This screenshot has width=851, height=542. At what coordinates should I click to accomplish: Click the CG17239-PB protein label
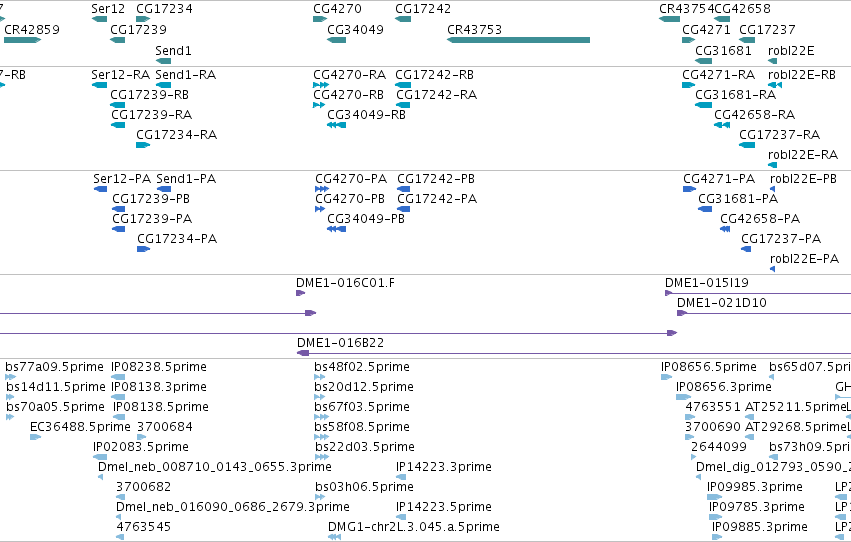[x=151, y=199]
